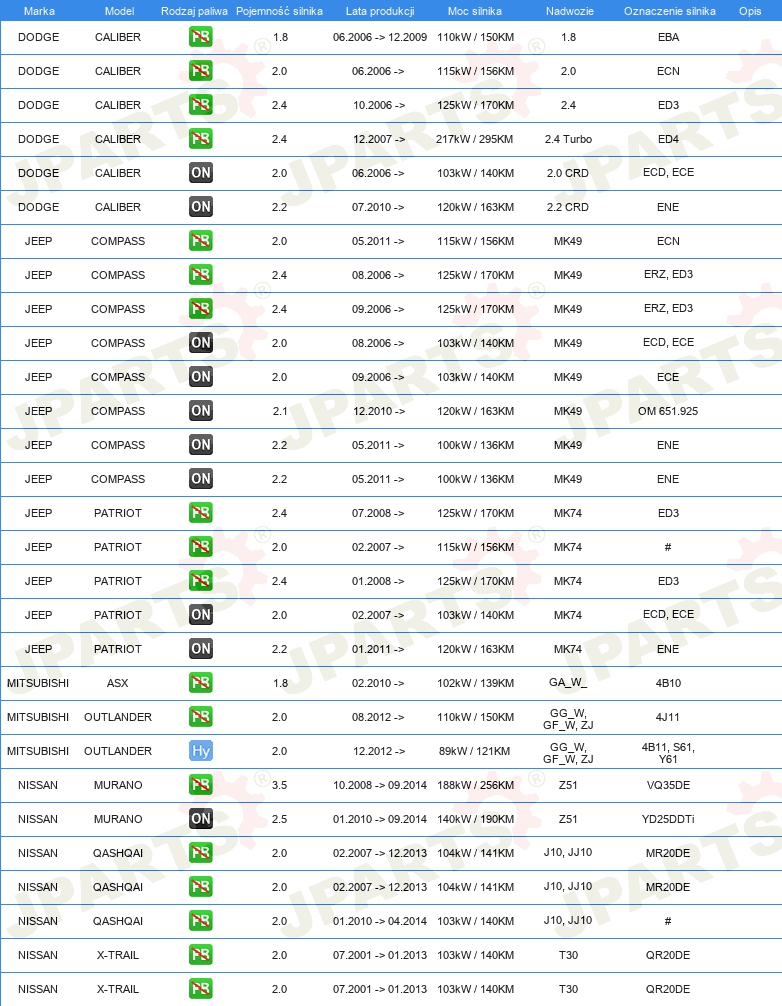Viewport: 782px width, 1006px height.
Task: Select the 12.2012 -> production date cell
Action: coord(378,751)
